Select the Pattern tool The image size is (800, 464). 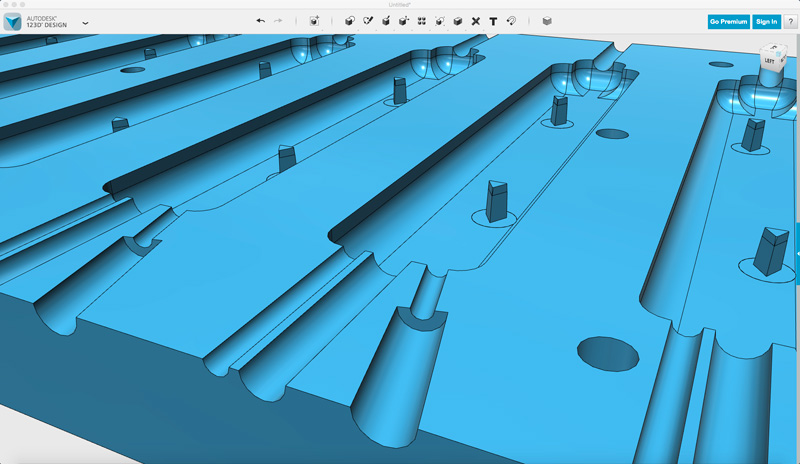422,21
